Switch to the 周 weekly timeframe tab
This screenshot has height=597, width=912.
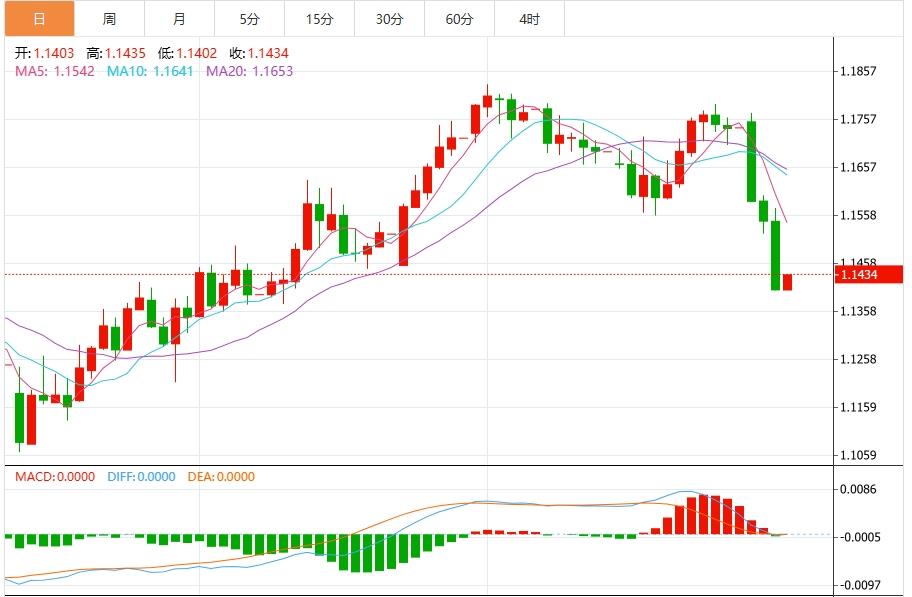108,18
